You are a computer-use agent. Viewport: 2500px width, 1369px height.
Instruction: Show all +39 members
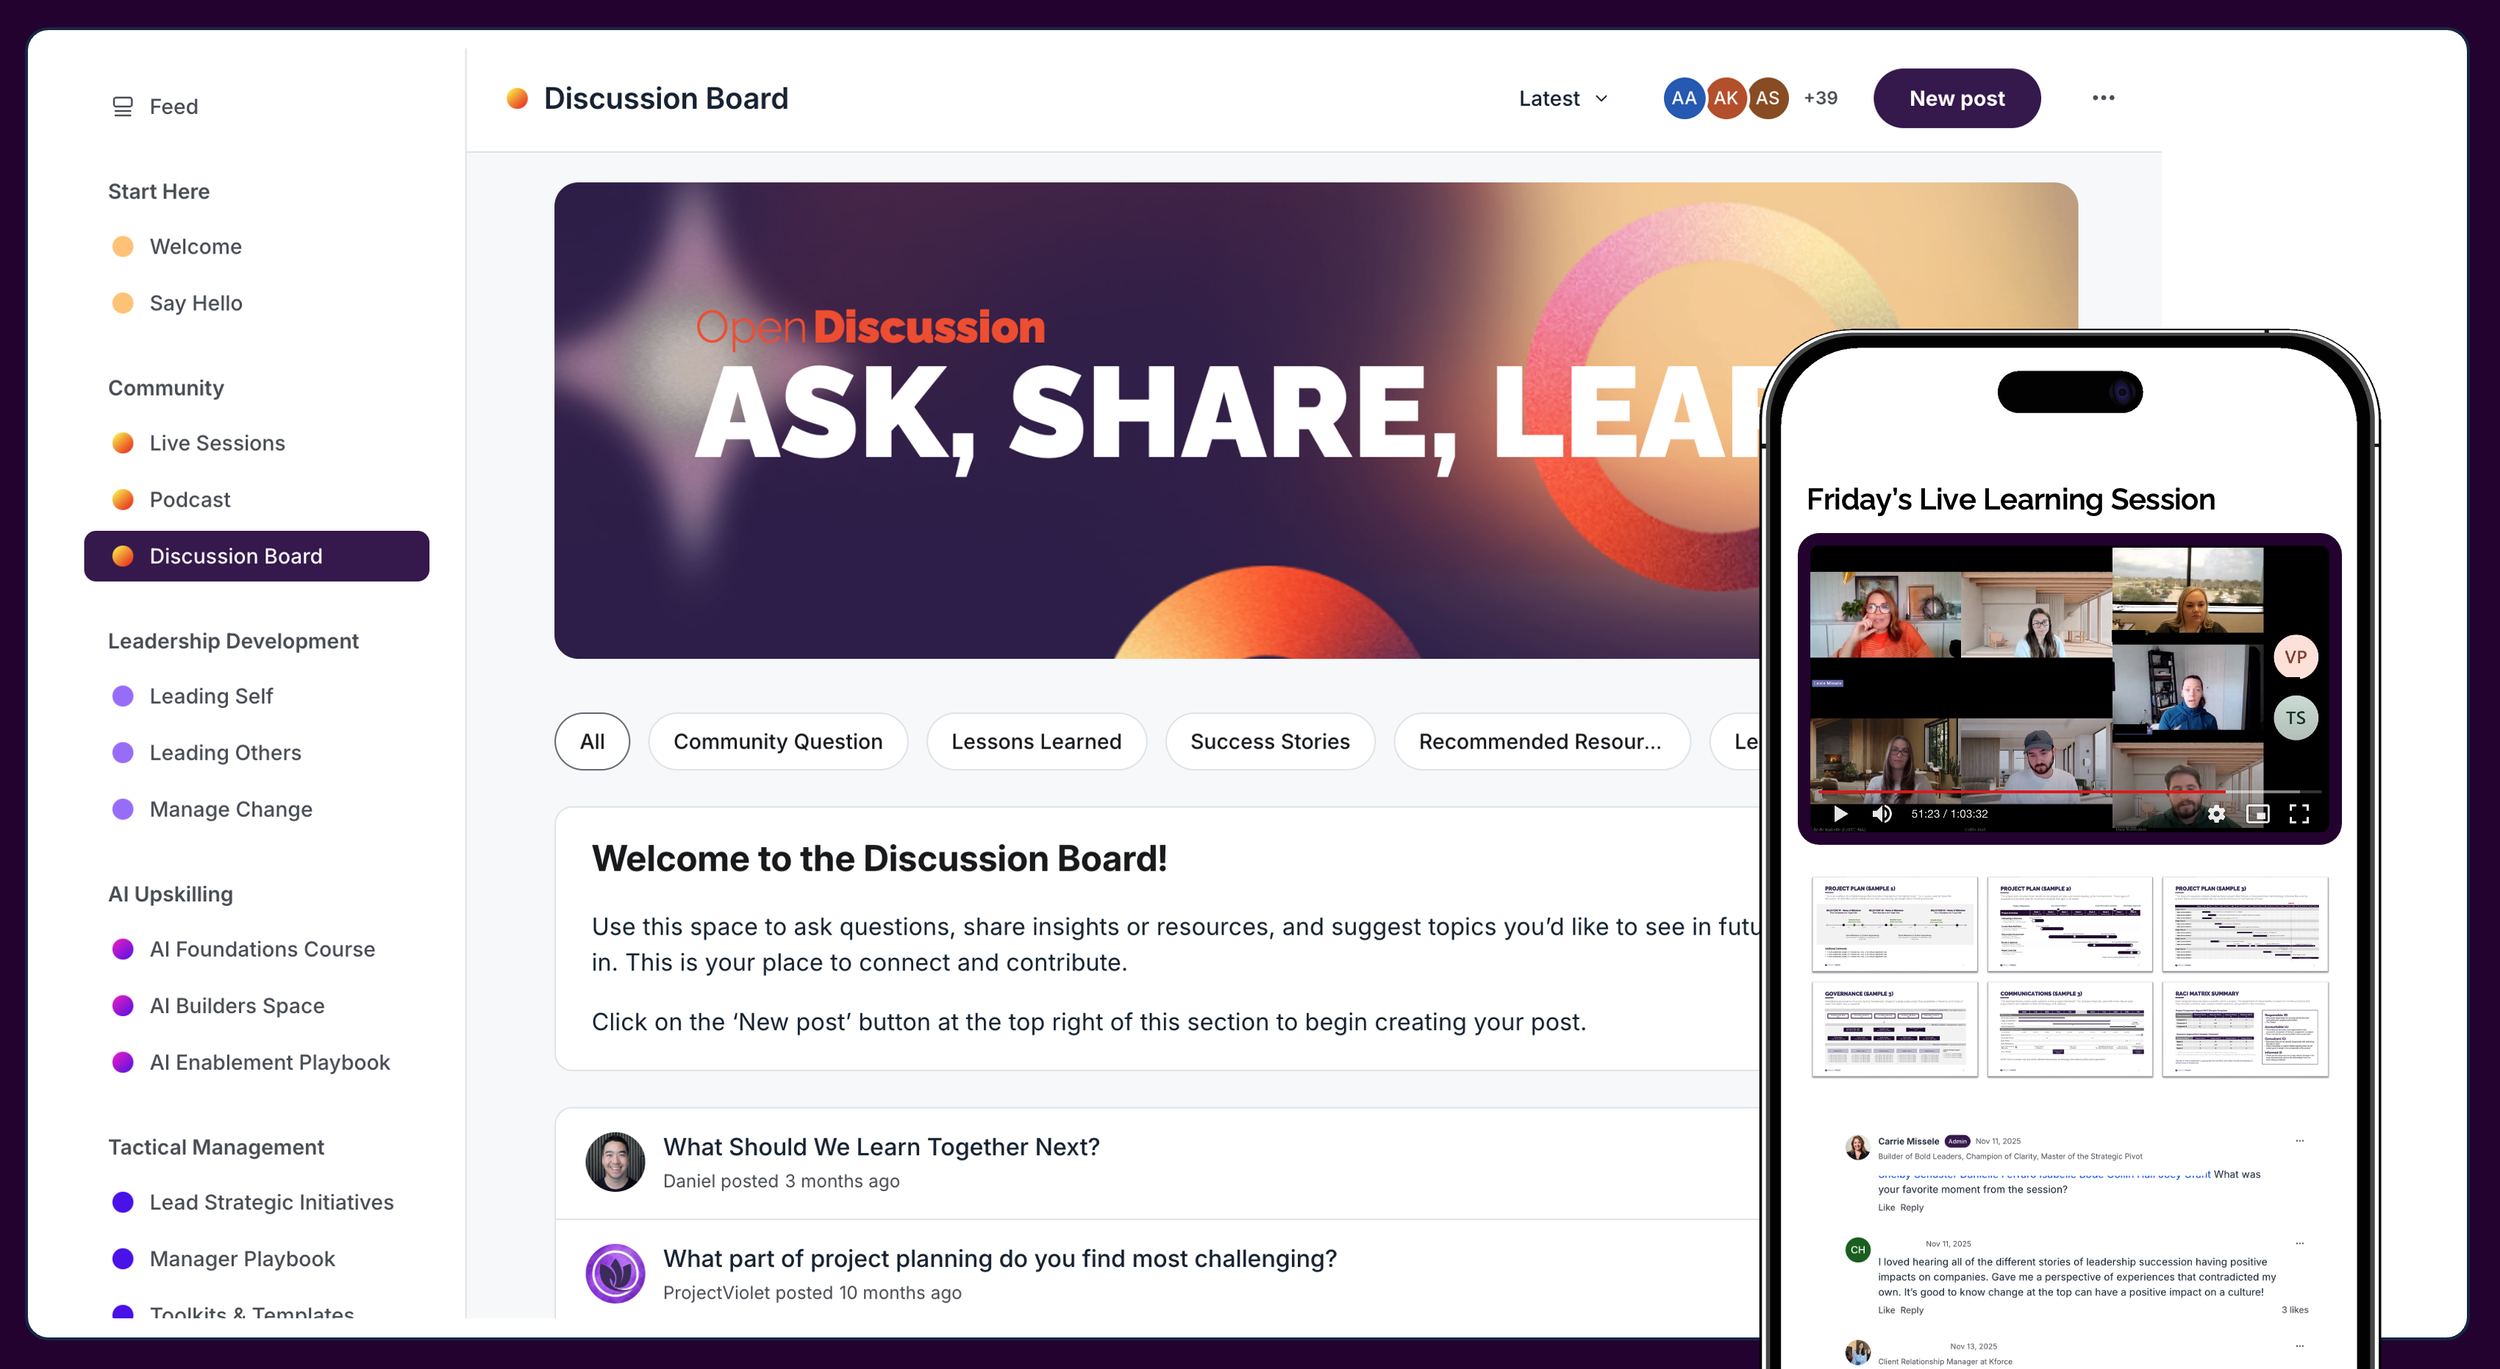(1820, 98)
